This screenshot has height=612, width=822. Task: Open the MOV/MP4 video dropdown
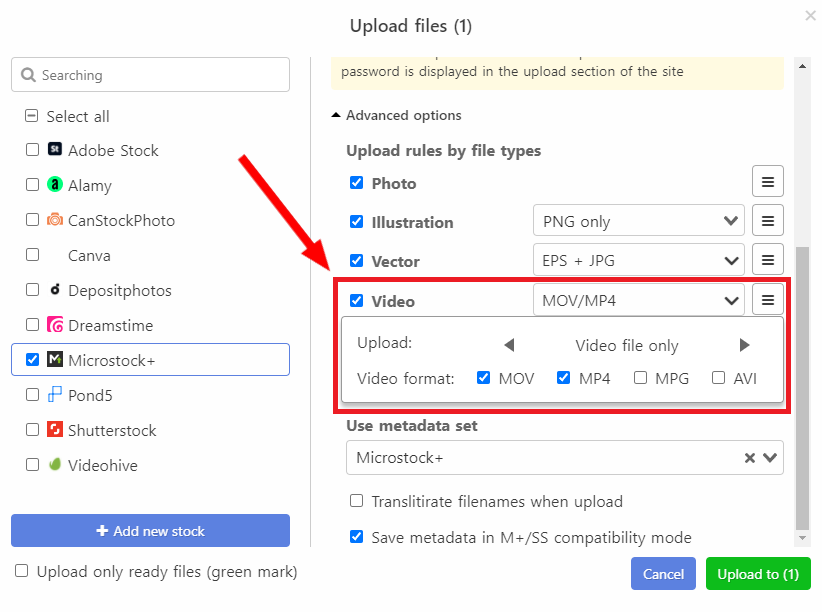(639, 300)
